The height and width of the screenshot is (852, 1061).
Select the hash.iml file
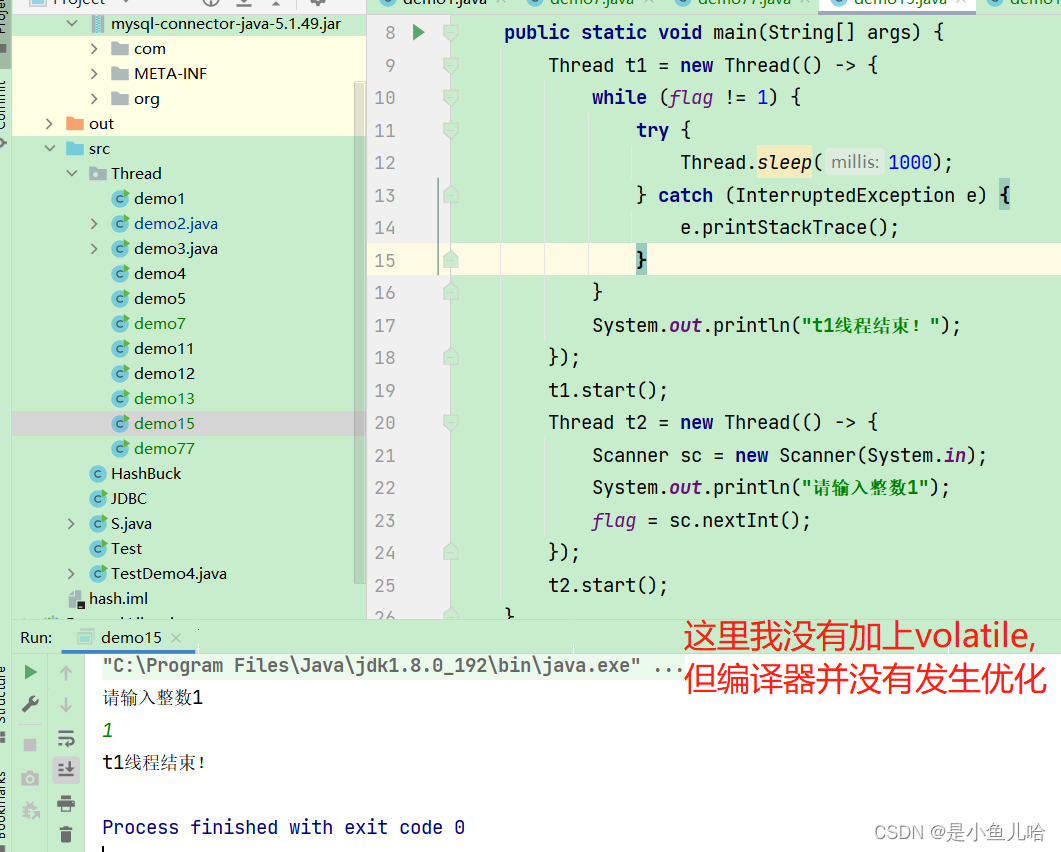[118, 598]
